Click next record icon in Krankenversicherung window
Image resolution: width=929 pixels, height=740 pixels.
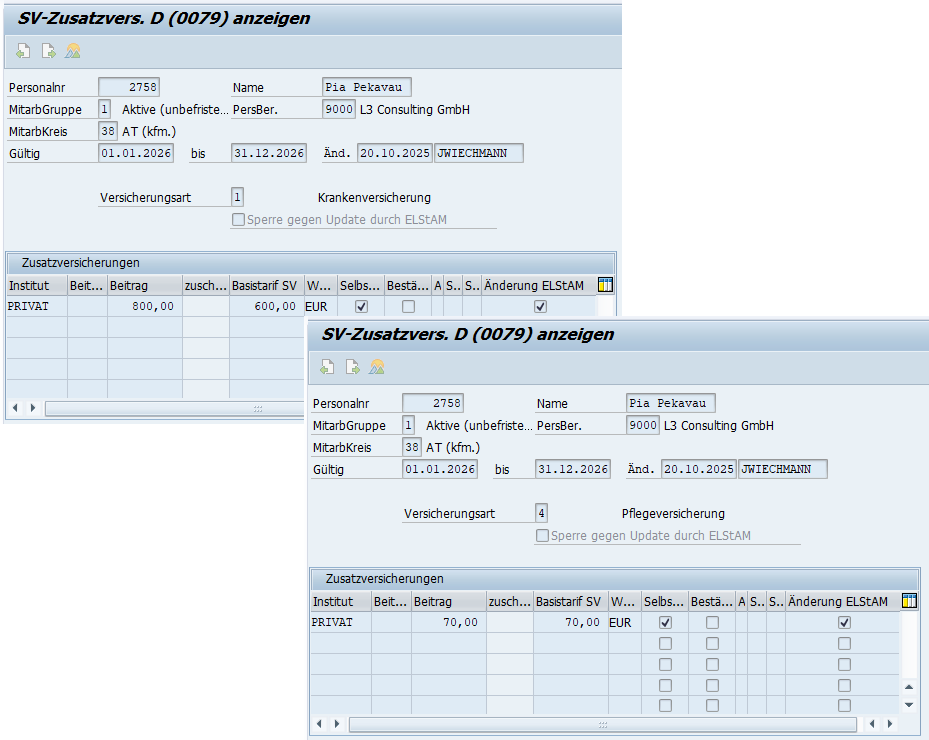[48, 51]
